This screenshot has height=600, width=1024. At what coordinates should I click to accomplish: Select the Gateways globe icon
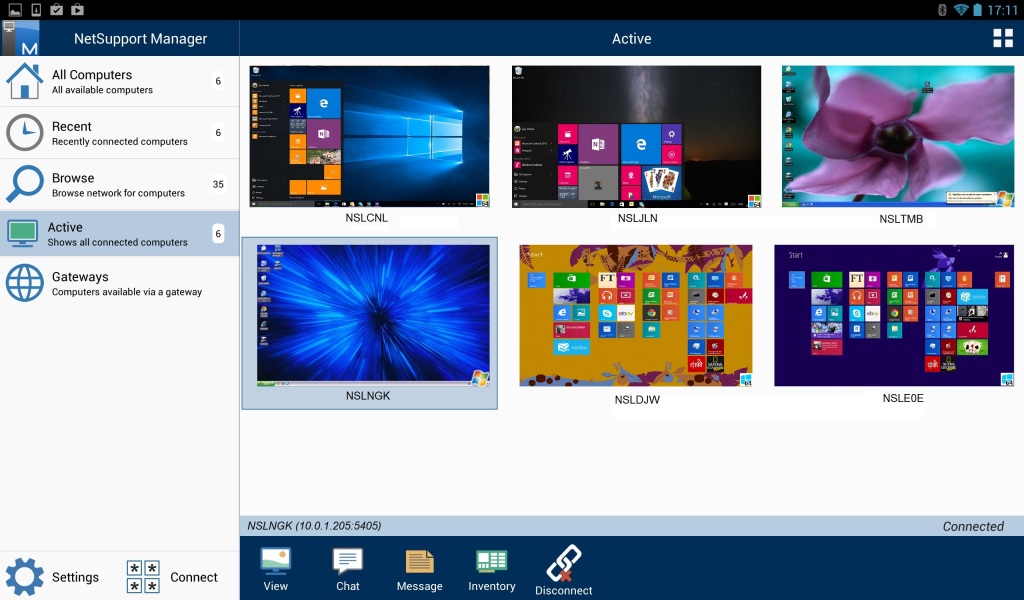click(x=24, y=282)
